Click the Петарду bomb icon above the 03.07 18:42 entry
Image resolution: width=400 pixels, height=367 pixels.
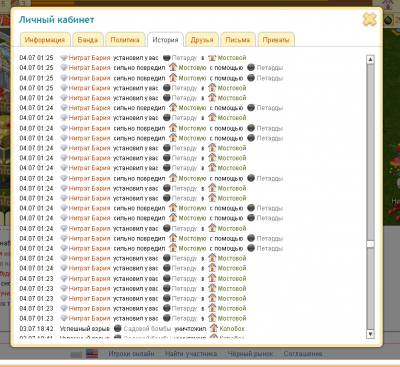pyautogui.click(x=167, y=318)
